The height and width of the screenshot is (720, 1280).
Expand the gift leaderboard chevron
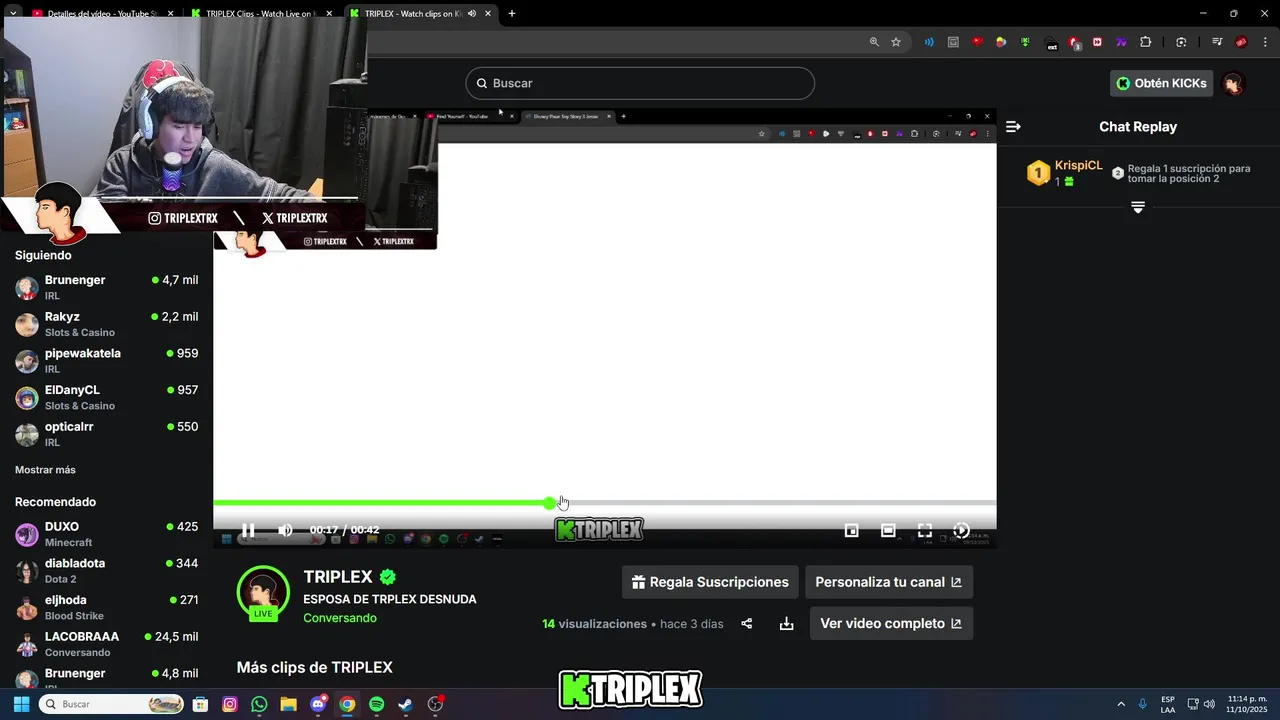click(x=1137, y=207)
